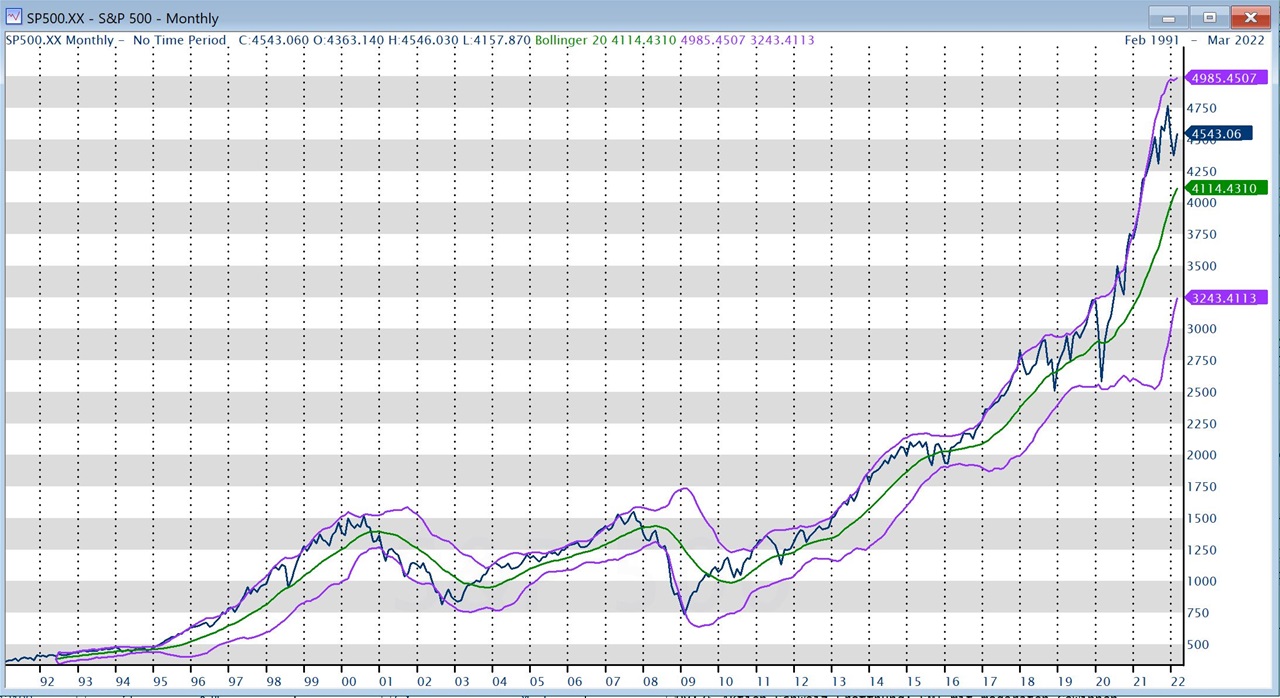Click the open value 'O:4363.140'
1280x698 pixels.
click(347, 40)
